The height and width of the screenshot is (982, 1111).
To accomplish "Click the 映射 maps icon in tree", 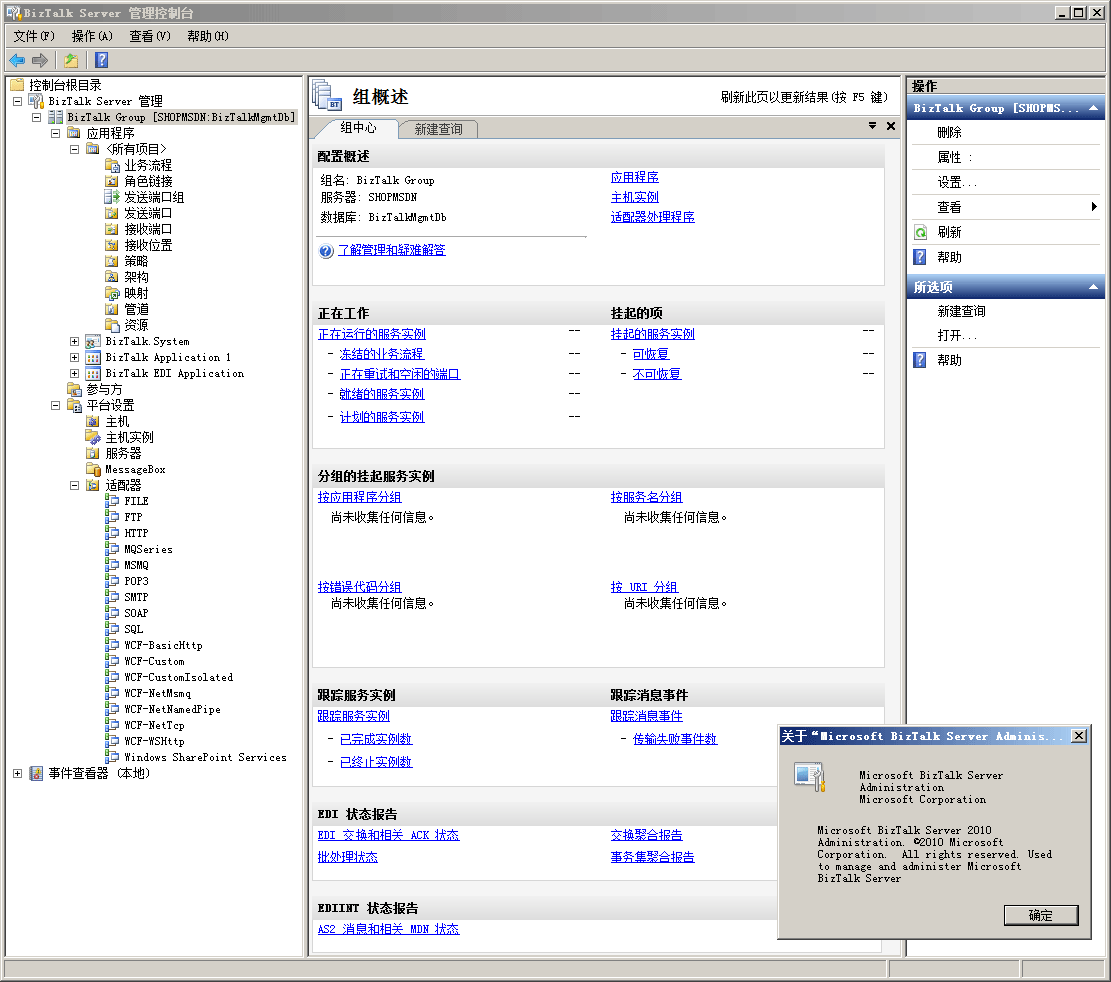I will (112, 293).
